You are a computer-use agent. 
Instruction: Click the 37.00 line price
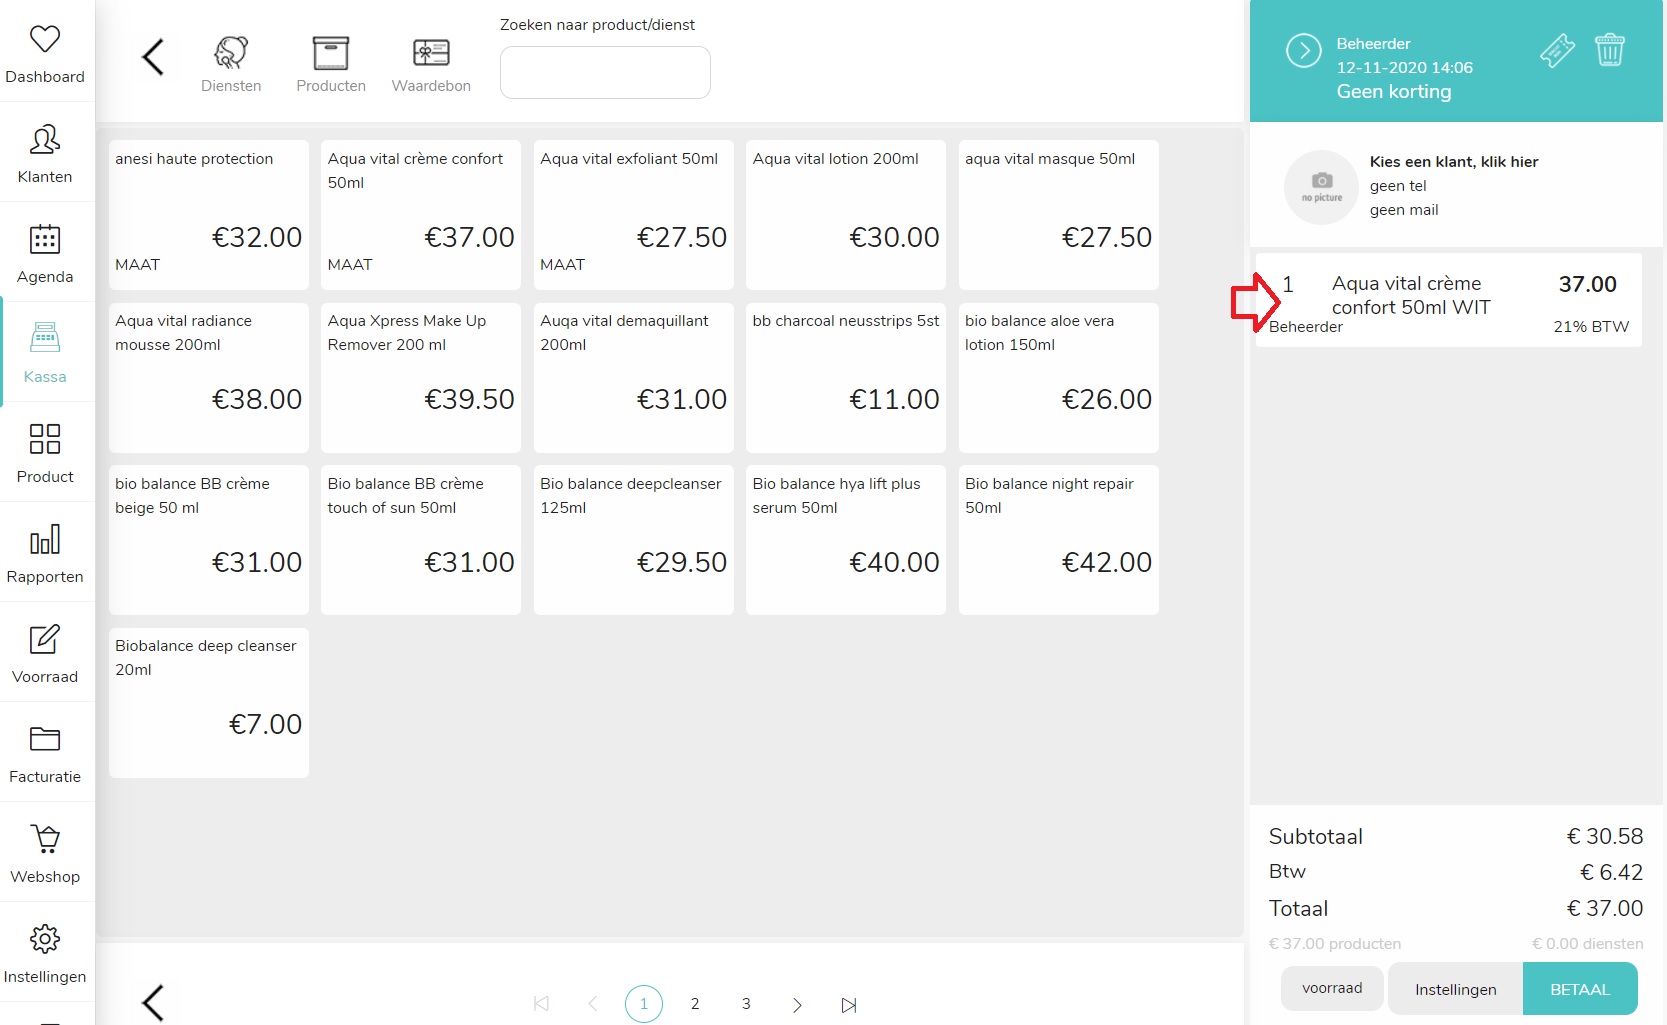(1588, 284)
